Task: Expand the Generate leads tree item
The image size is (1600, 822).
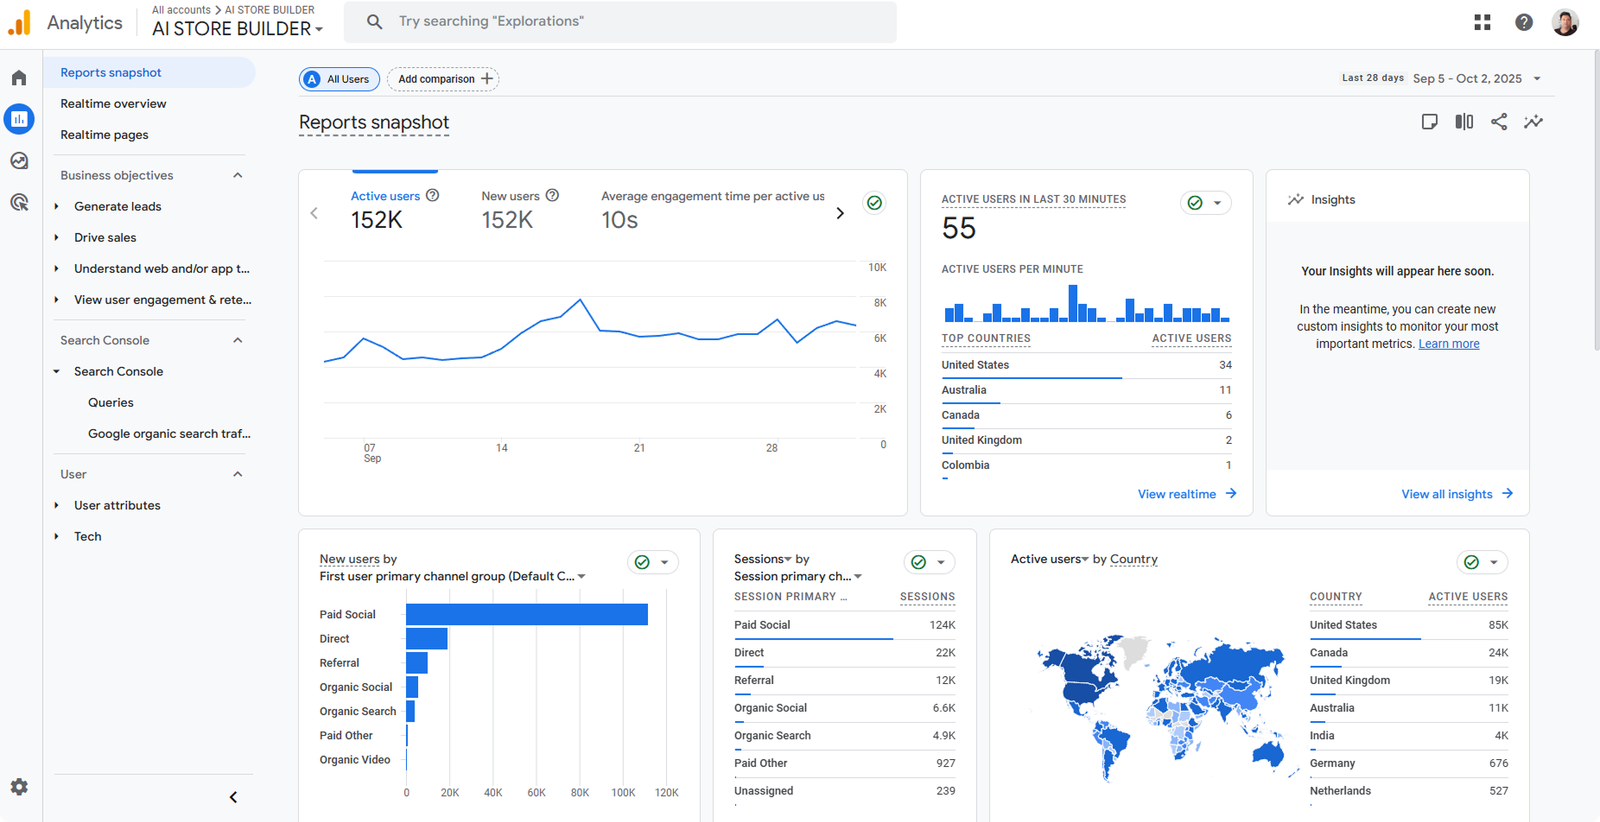Action: coord(57,207)
